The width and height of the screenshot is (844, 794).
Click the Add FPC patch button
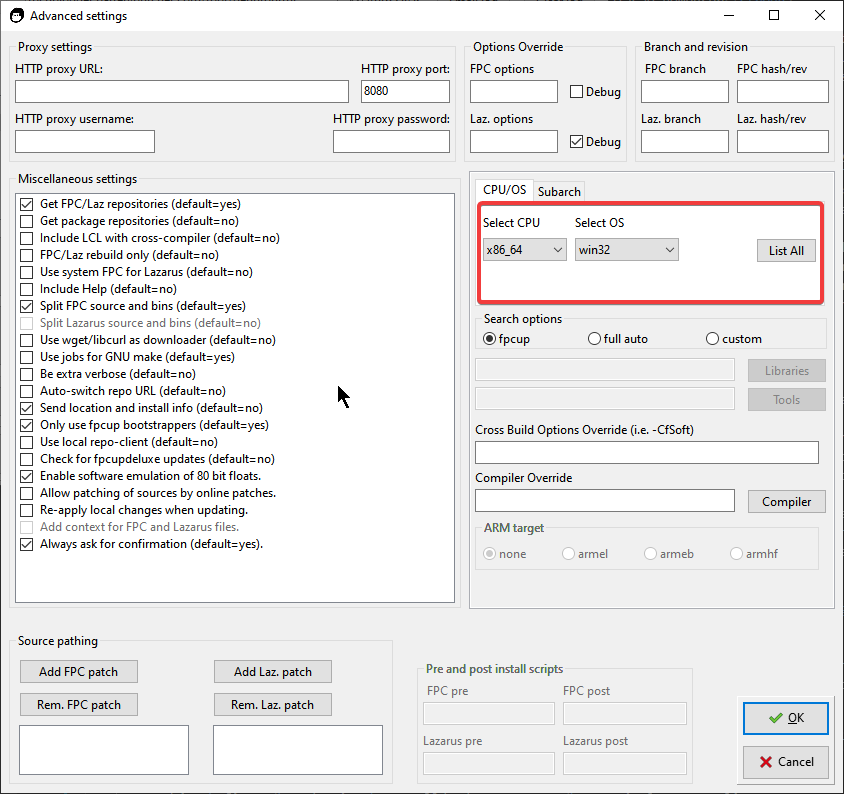79,672
